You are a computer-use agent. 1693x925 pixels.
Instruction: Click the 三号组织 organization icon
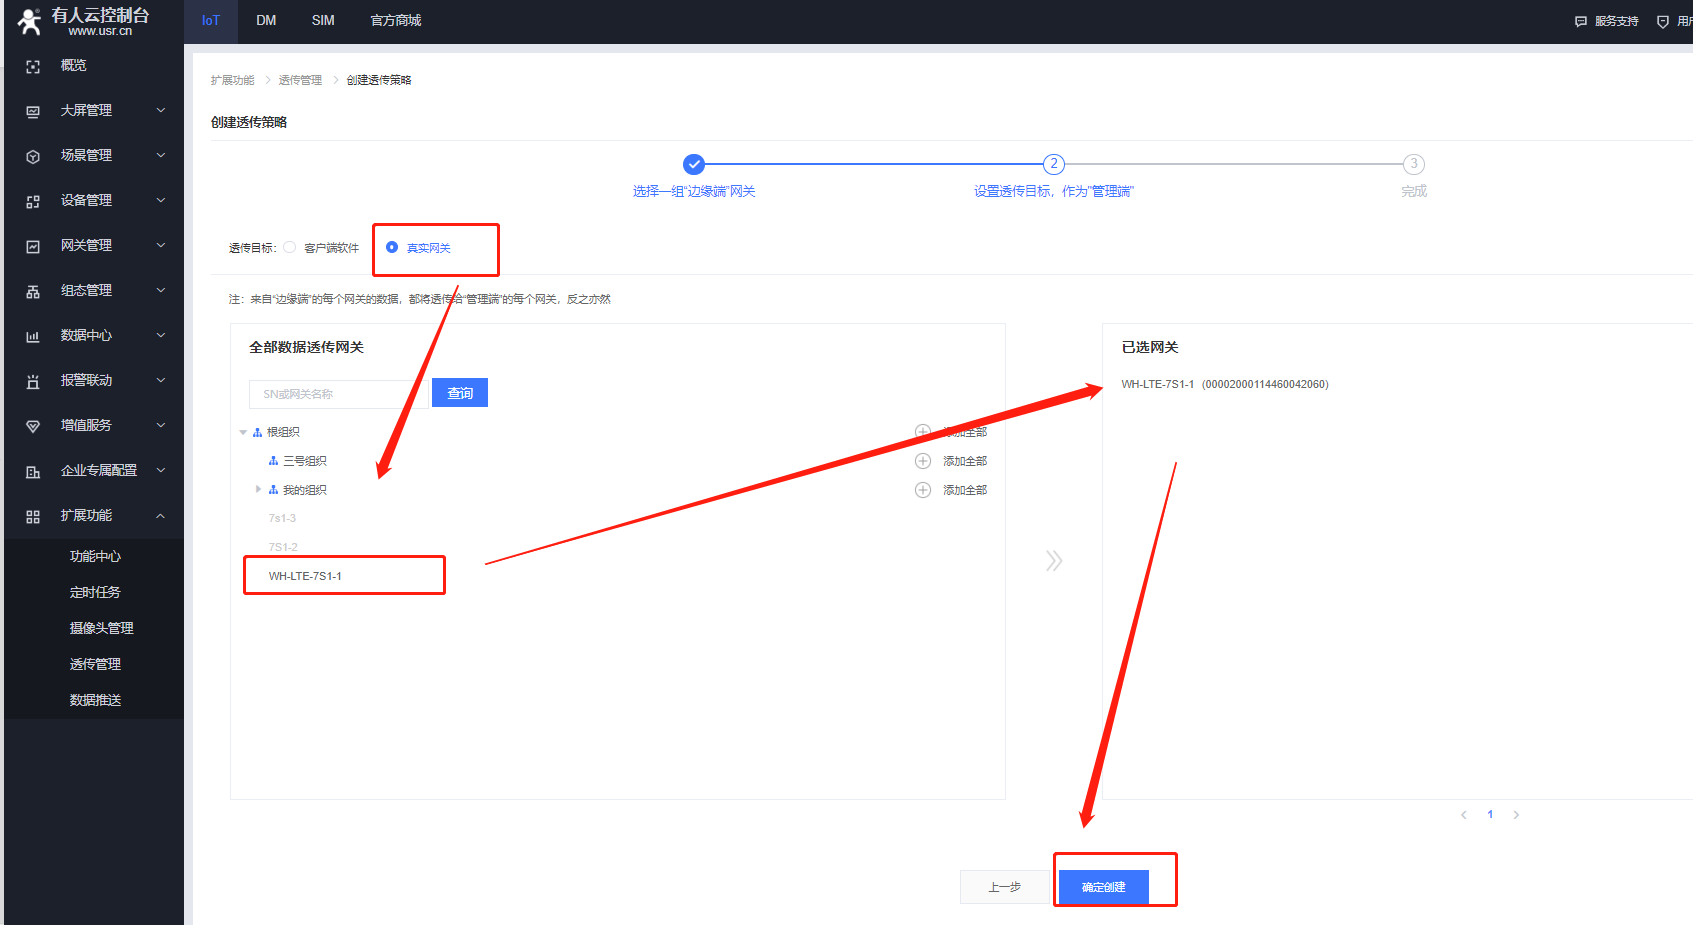(x=273, y=461)
